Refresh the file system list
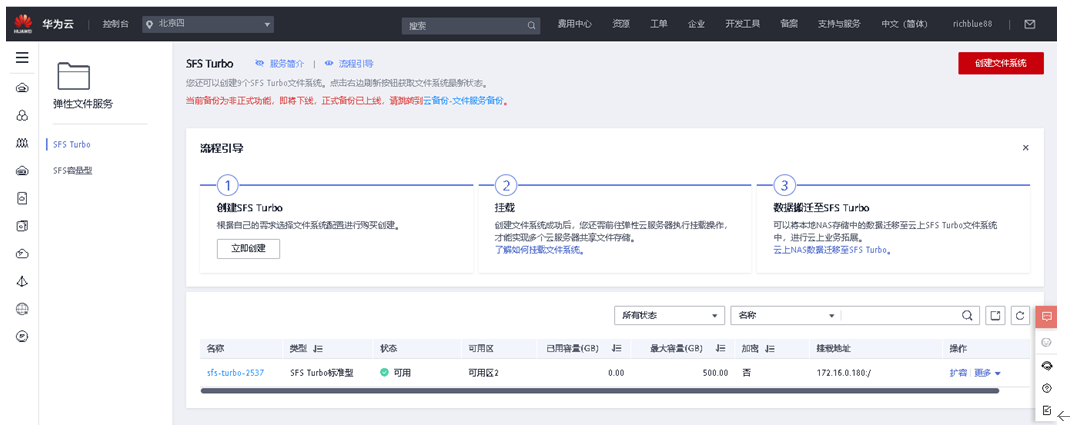Viewport: 1070px width, 428px height. coord(1020,315)
